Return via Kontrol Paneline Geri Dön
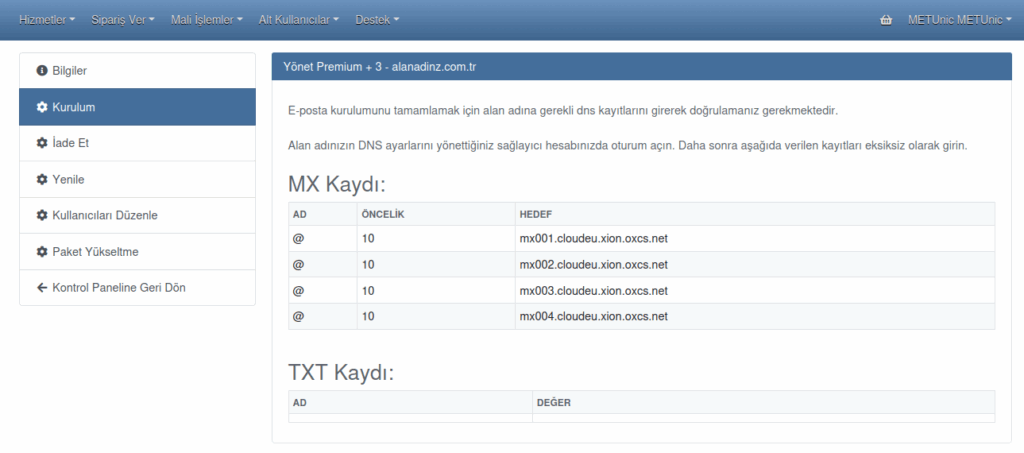 point(118,287)
